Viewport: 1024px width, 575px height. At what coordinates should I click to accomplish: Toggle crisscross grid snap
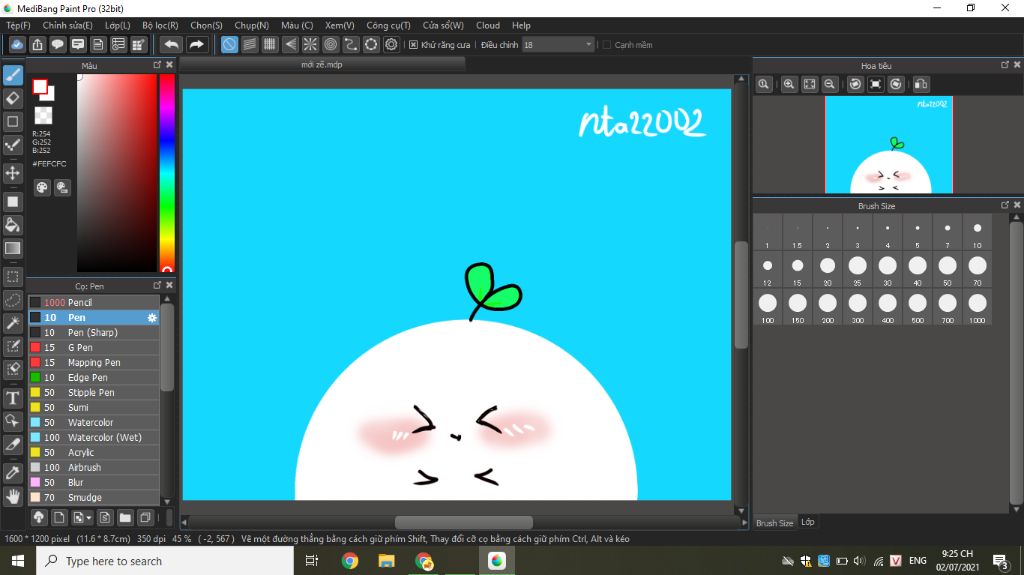pyautogui.click(x=270, y=44)
